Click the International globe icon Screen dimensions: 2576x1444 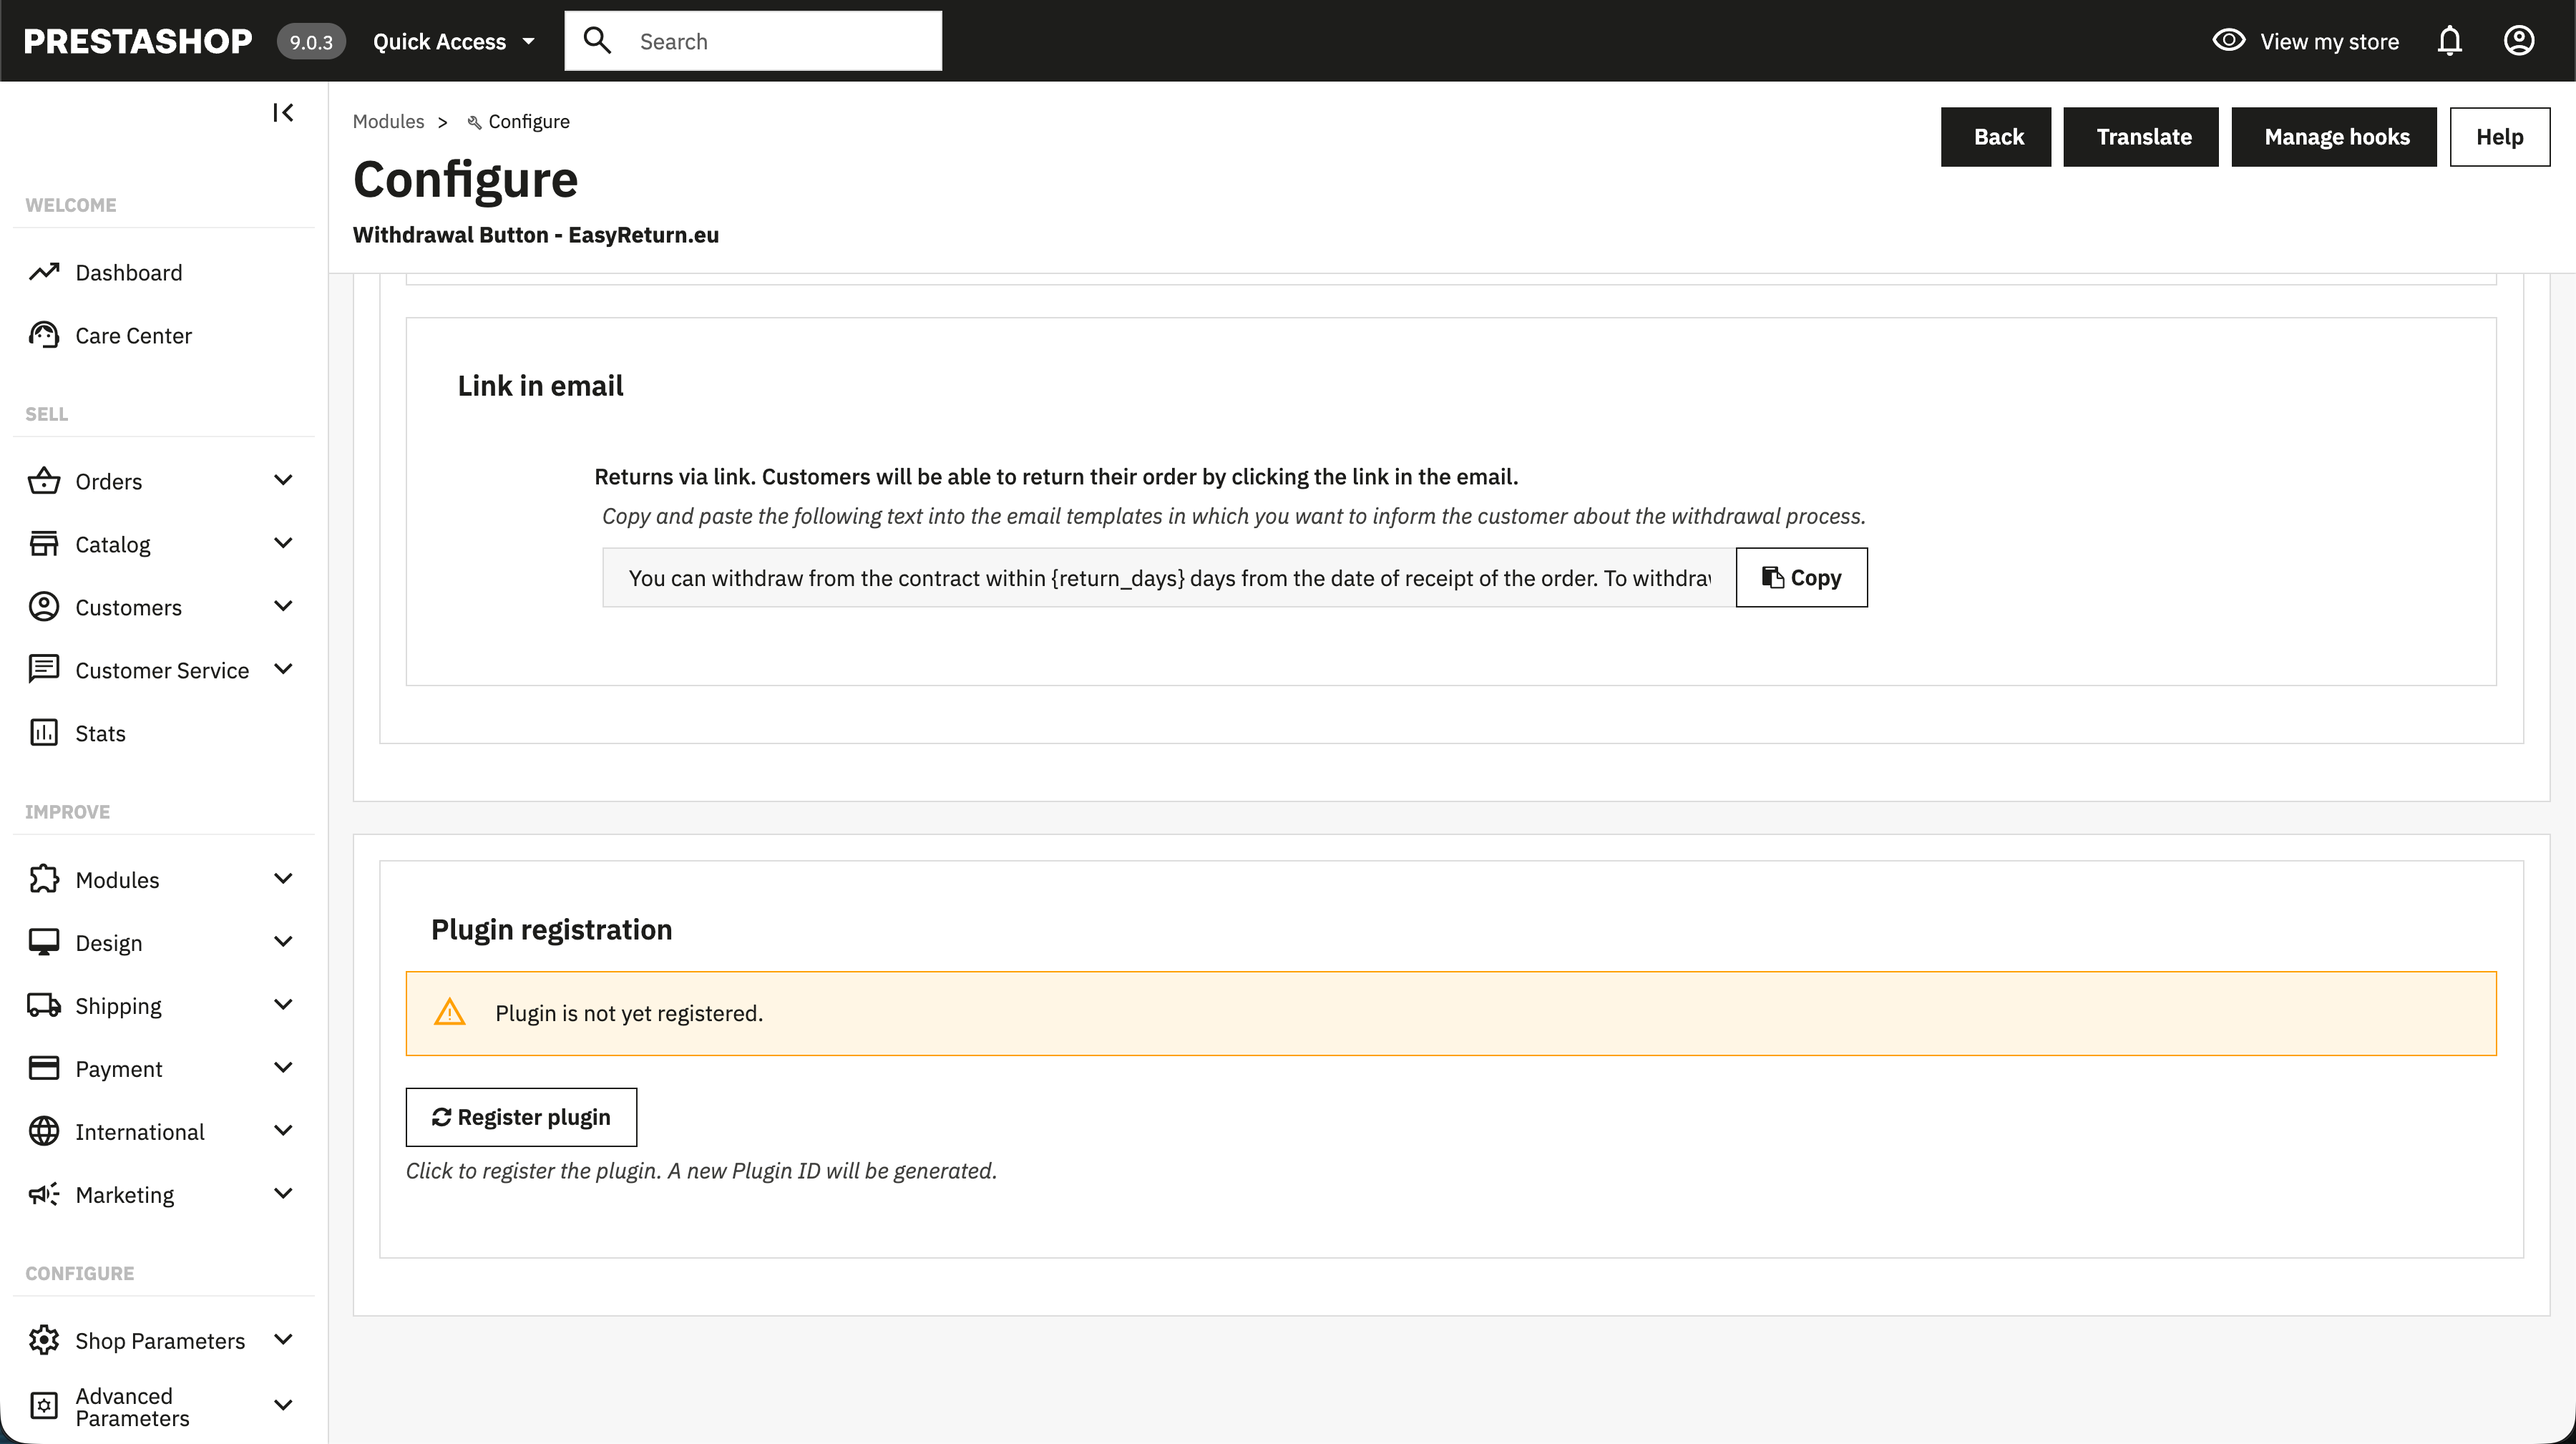click(x=44, y=1131)
